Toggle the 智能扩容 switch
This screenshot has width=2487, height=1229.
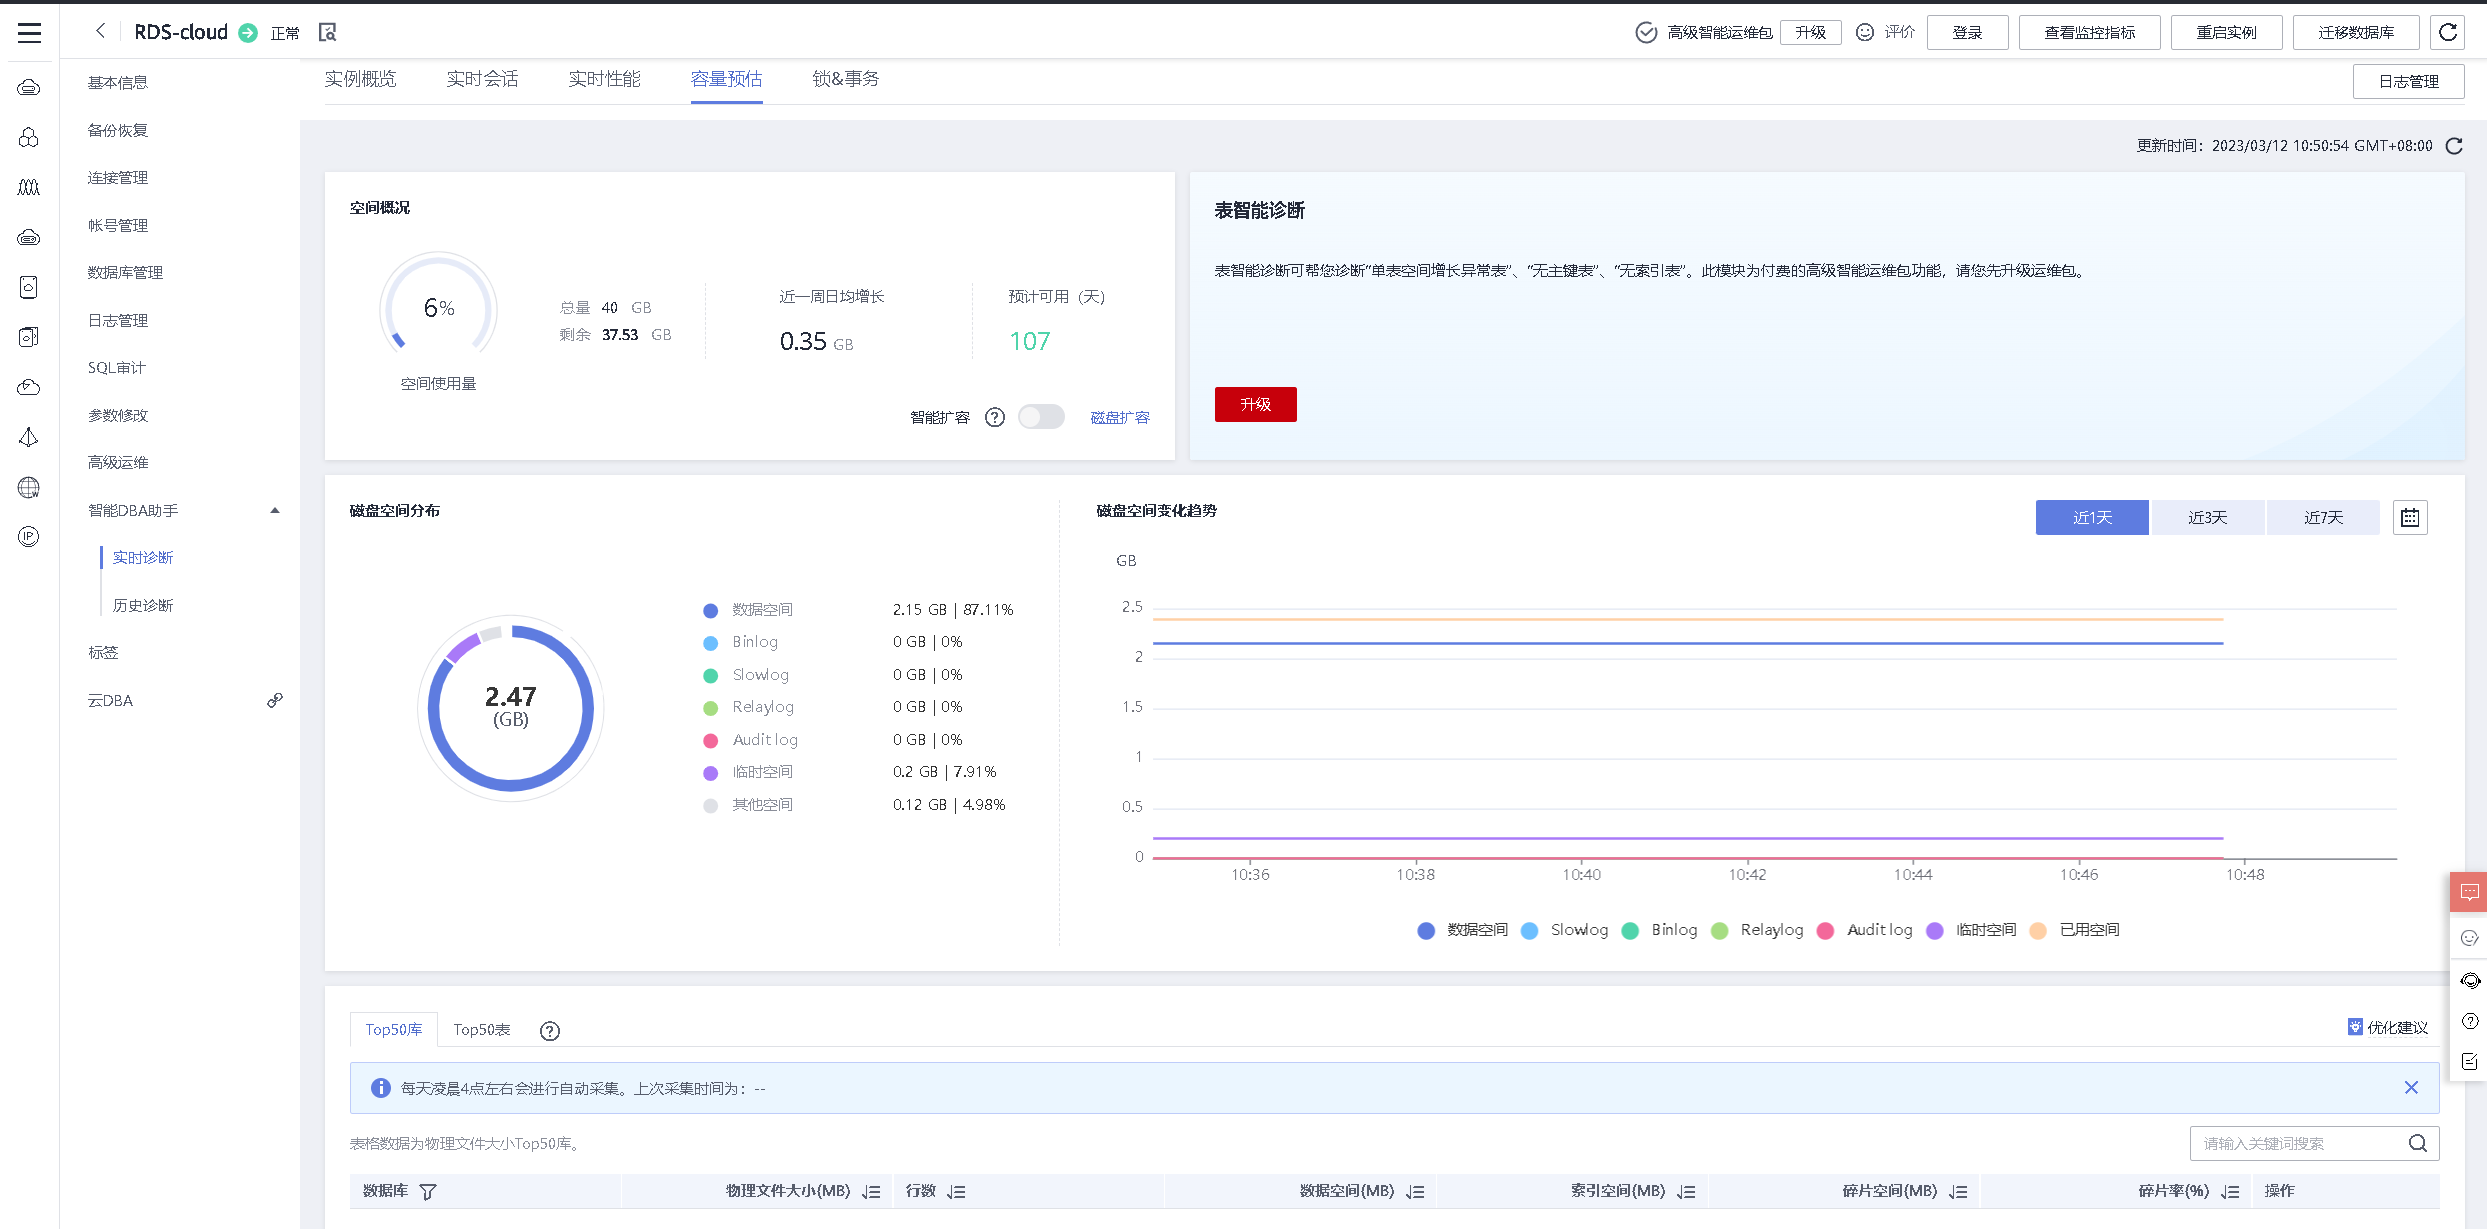click(1041, 417)
